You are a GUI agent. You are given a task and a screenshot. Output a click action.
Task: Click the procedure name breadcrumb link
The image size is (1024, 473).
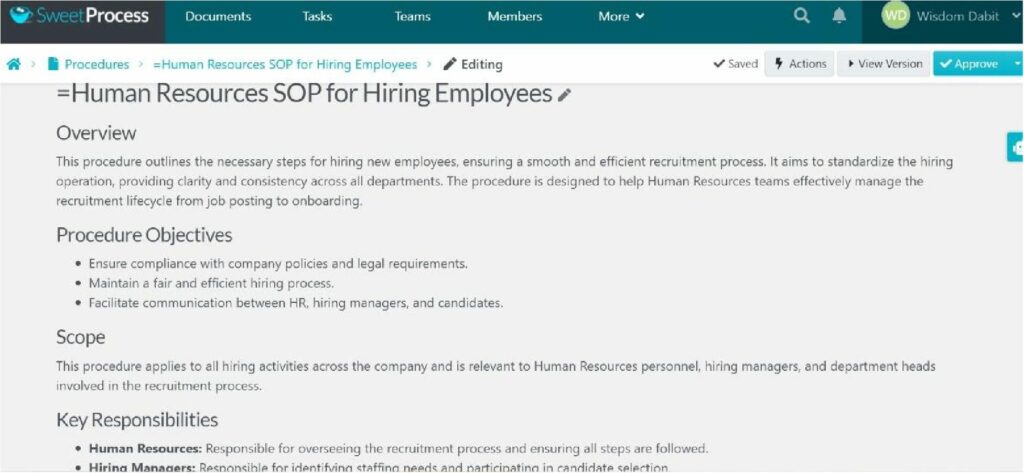click(285, 65)
